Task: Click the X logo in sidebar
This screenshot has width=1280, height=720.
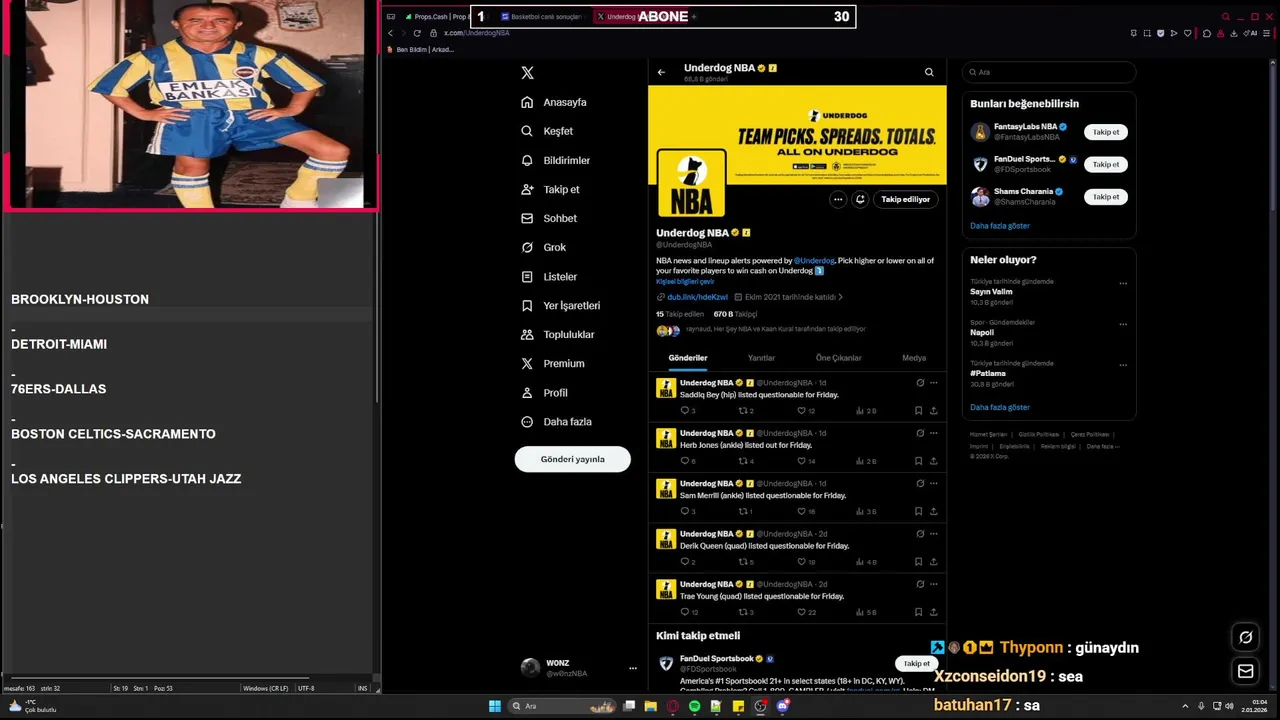Action: click(527, 73)
